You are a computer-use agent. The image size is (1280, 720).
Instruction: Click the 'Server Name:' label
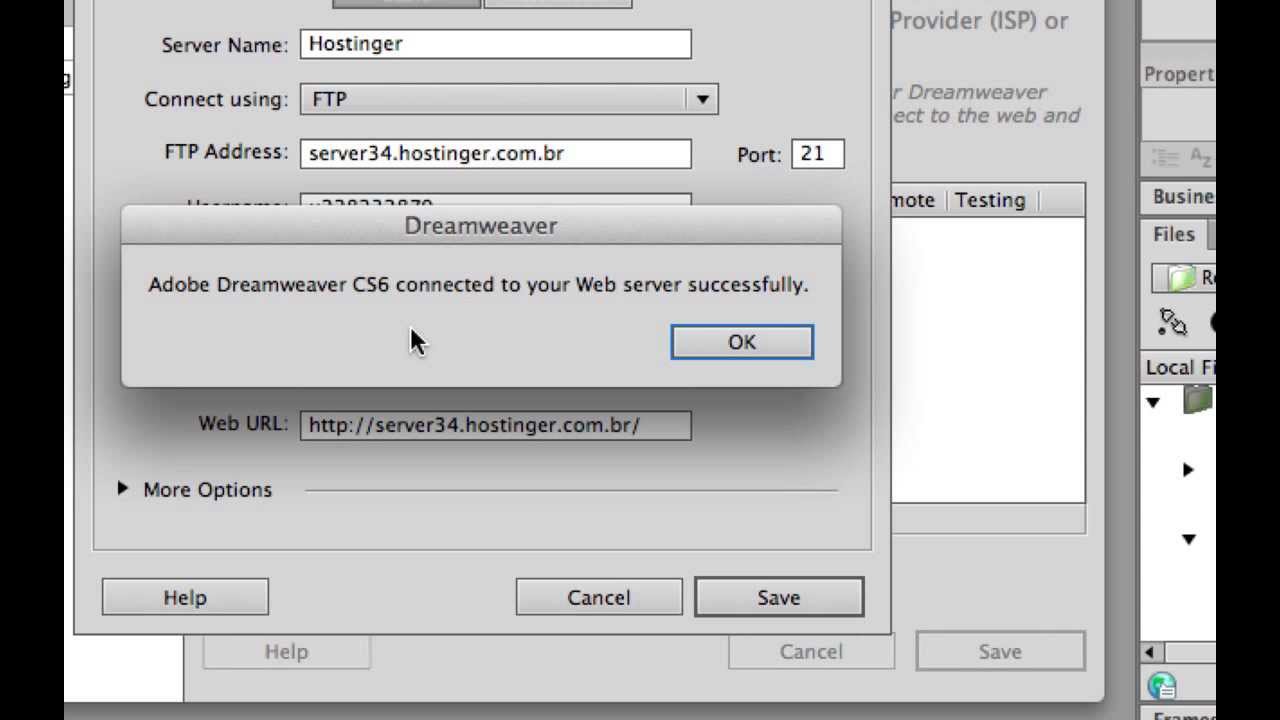pos(224,45)
